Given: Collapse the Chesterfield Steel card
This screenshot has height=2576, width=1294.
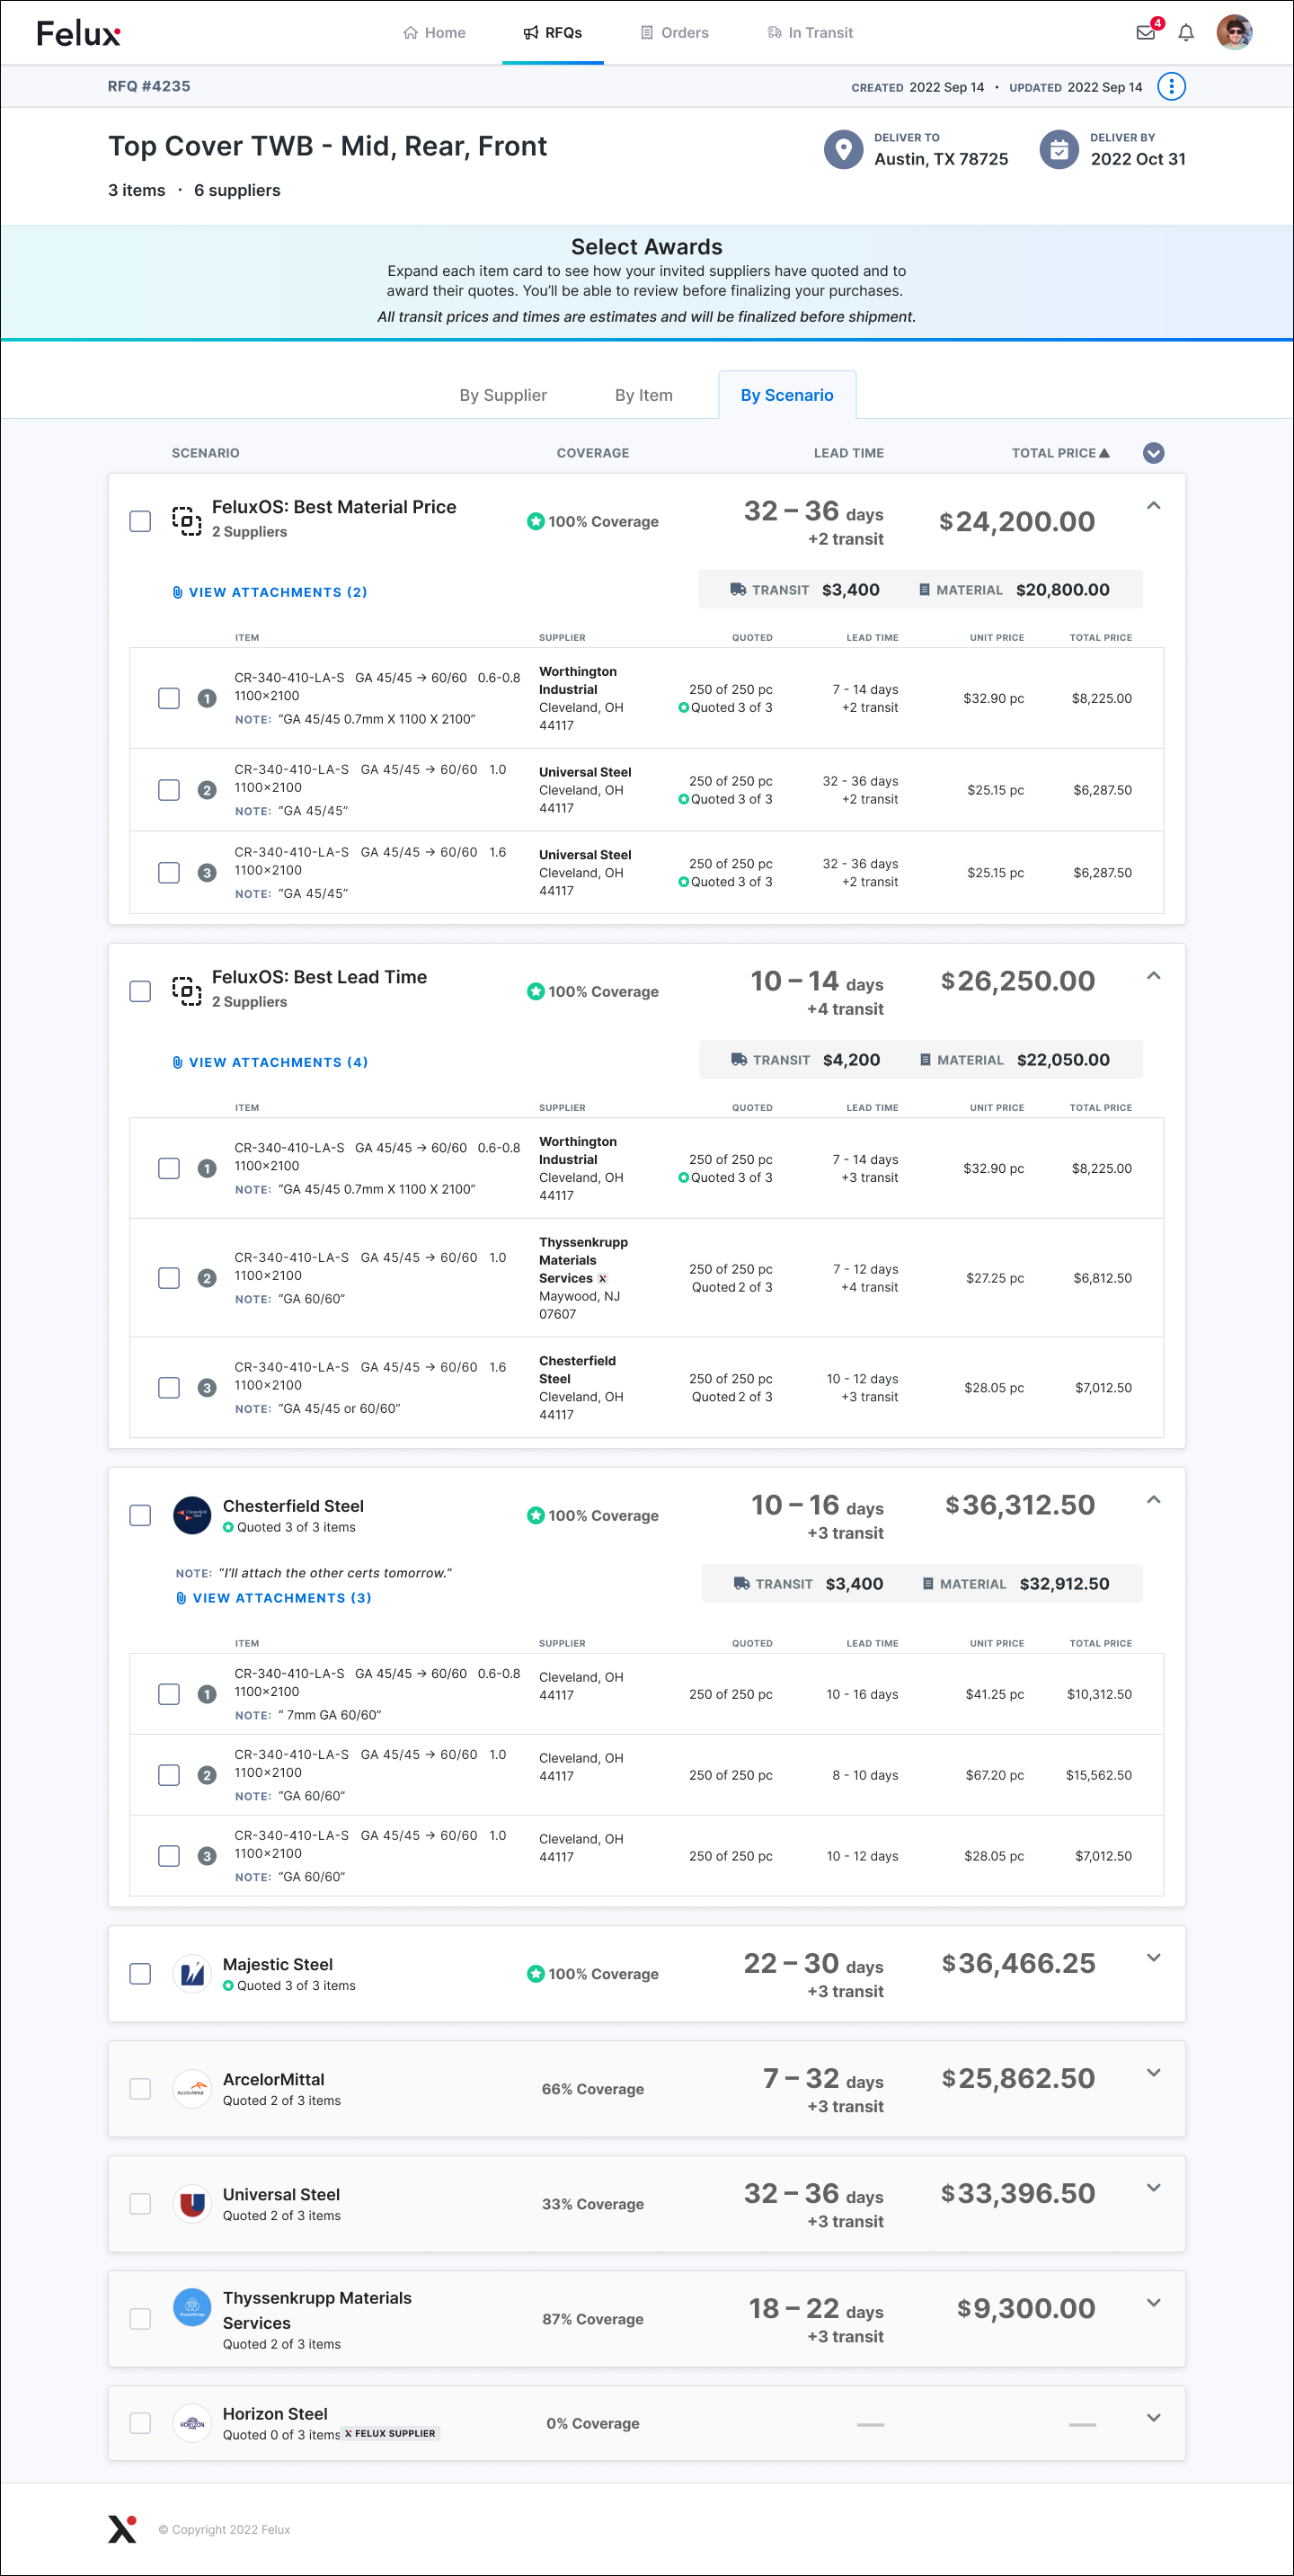Looking at the screenshot, I should tap(1153, 1500).
